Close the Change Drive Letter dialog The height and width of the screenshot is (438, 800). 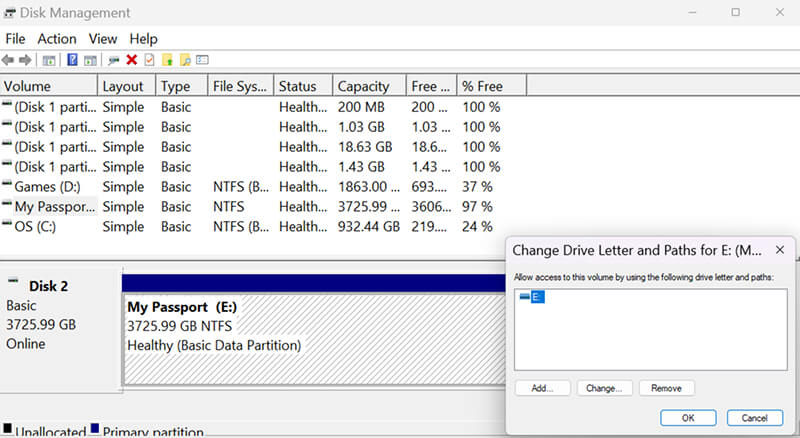coord(780,250)
